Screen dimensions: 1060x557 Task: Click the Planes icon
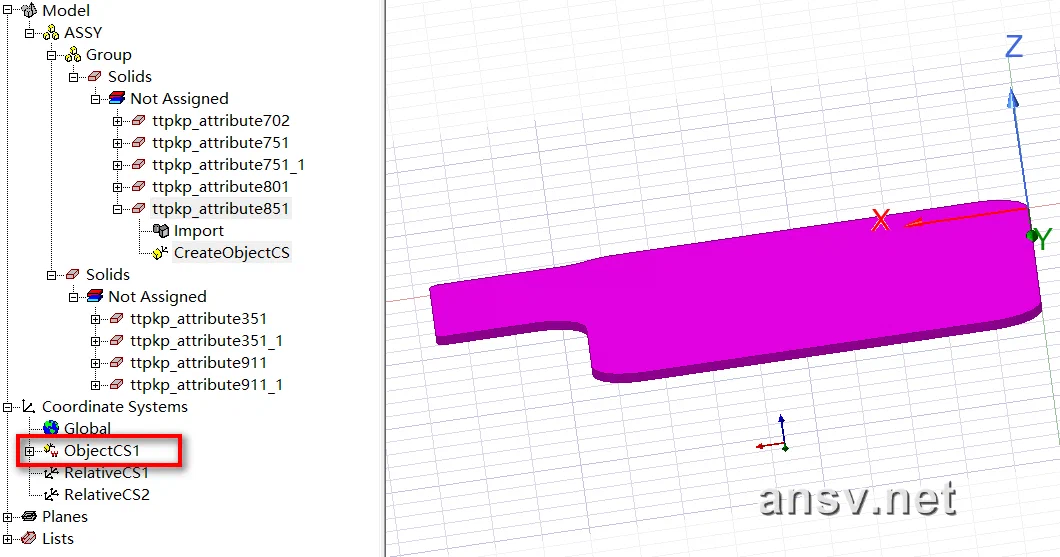[29, 516]
